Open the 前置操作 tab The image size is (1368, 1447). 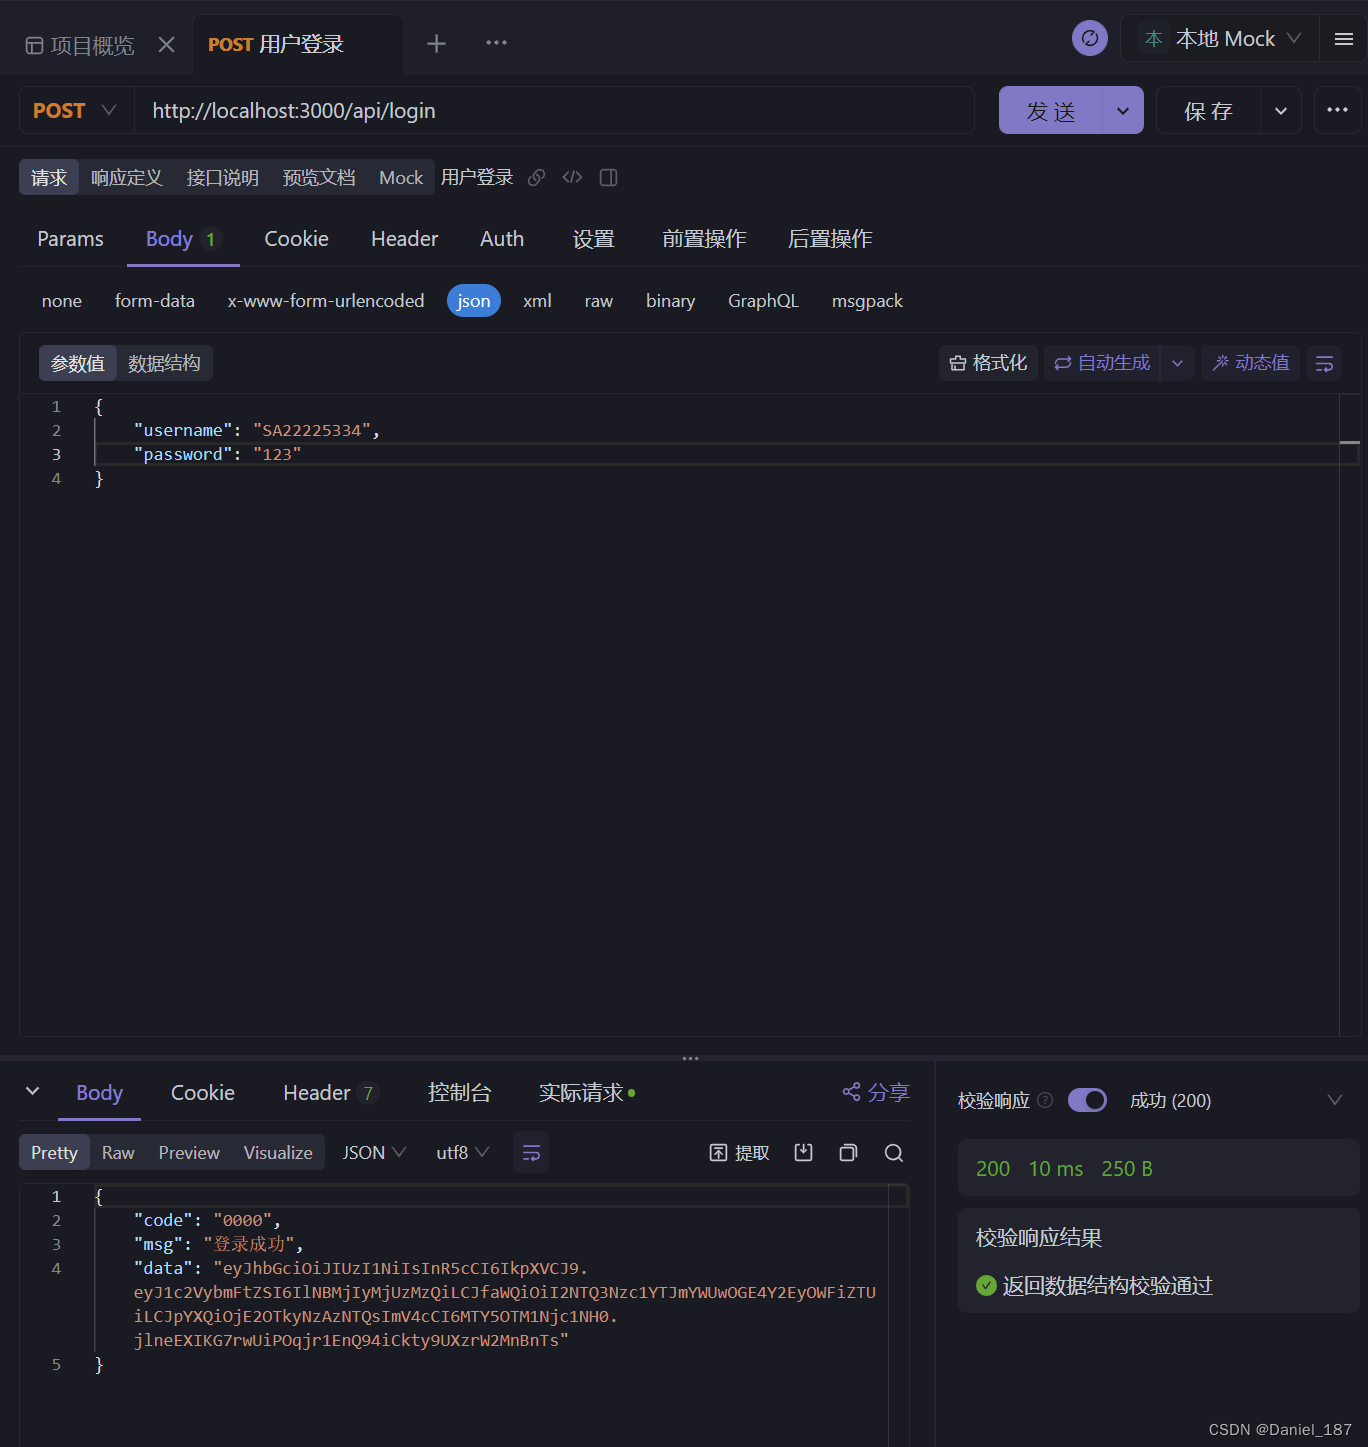point(704,239)
